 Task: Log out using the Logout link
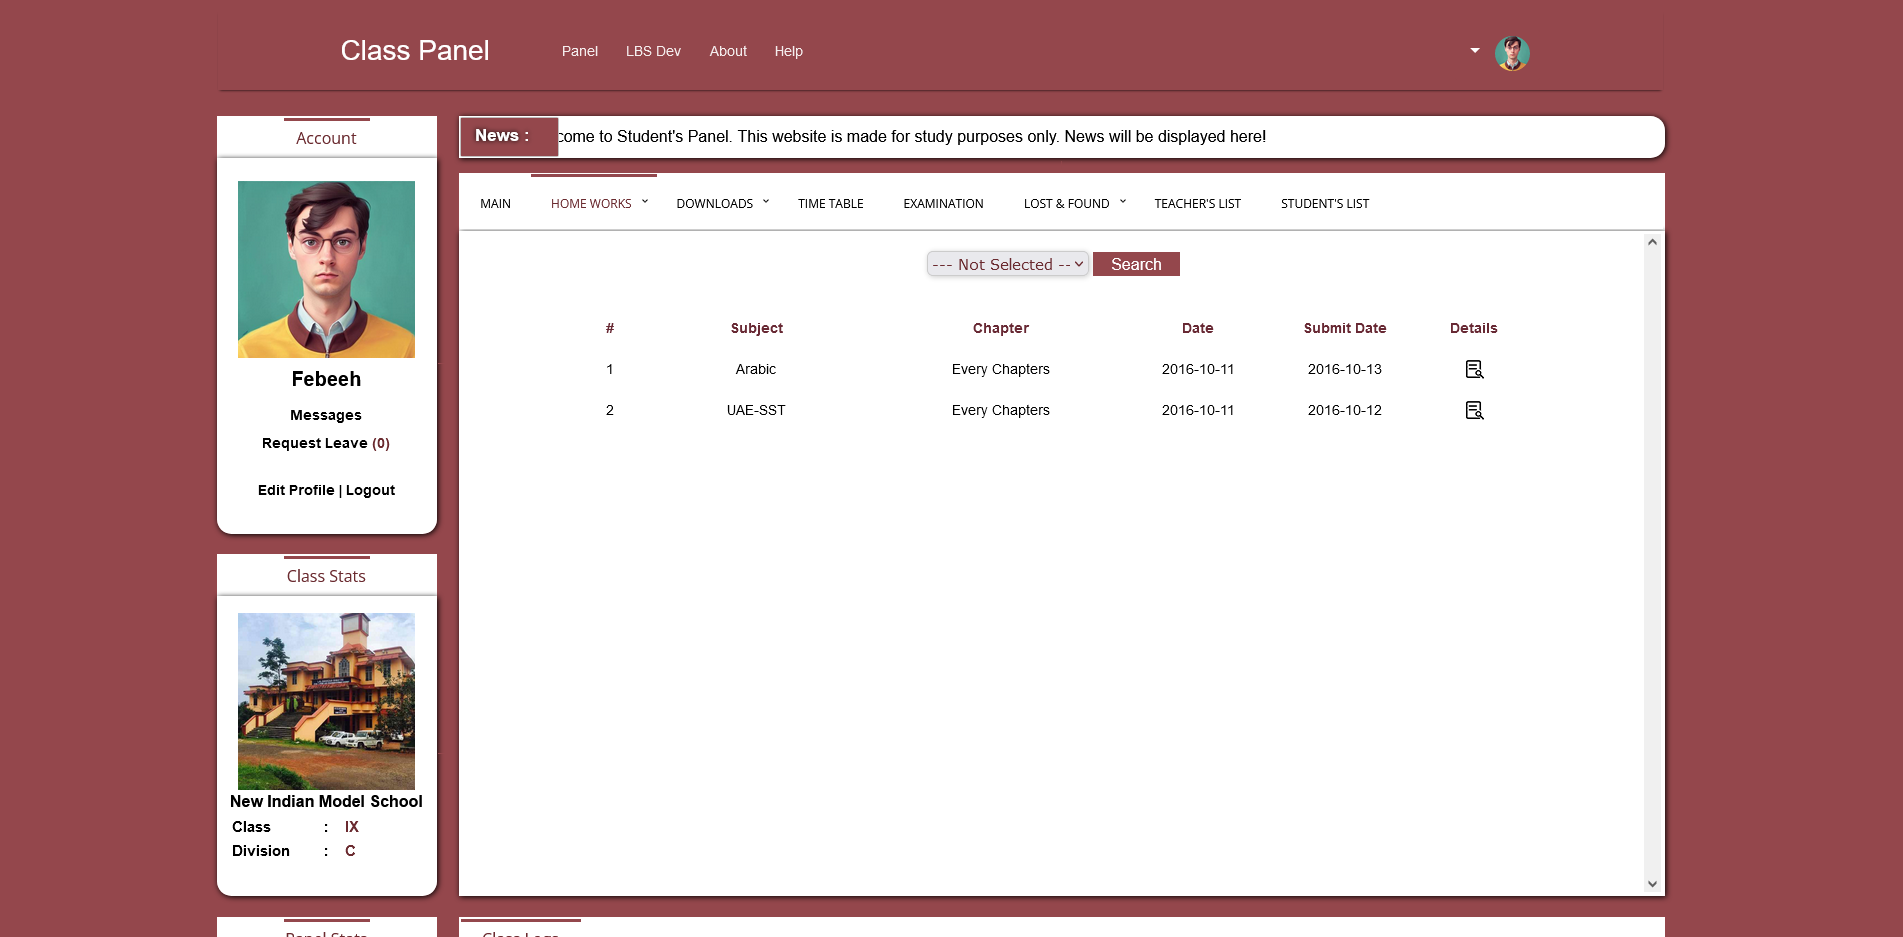tap(370, 491)
